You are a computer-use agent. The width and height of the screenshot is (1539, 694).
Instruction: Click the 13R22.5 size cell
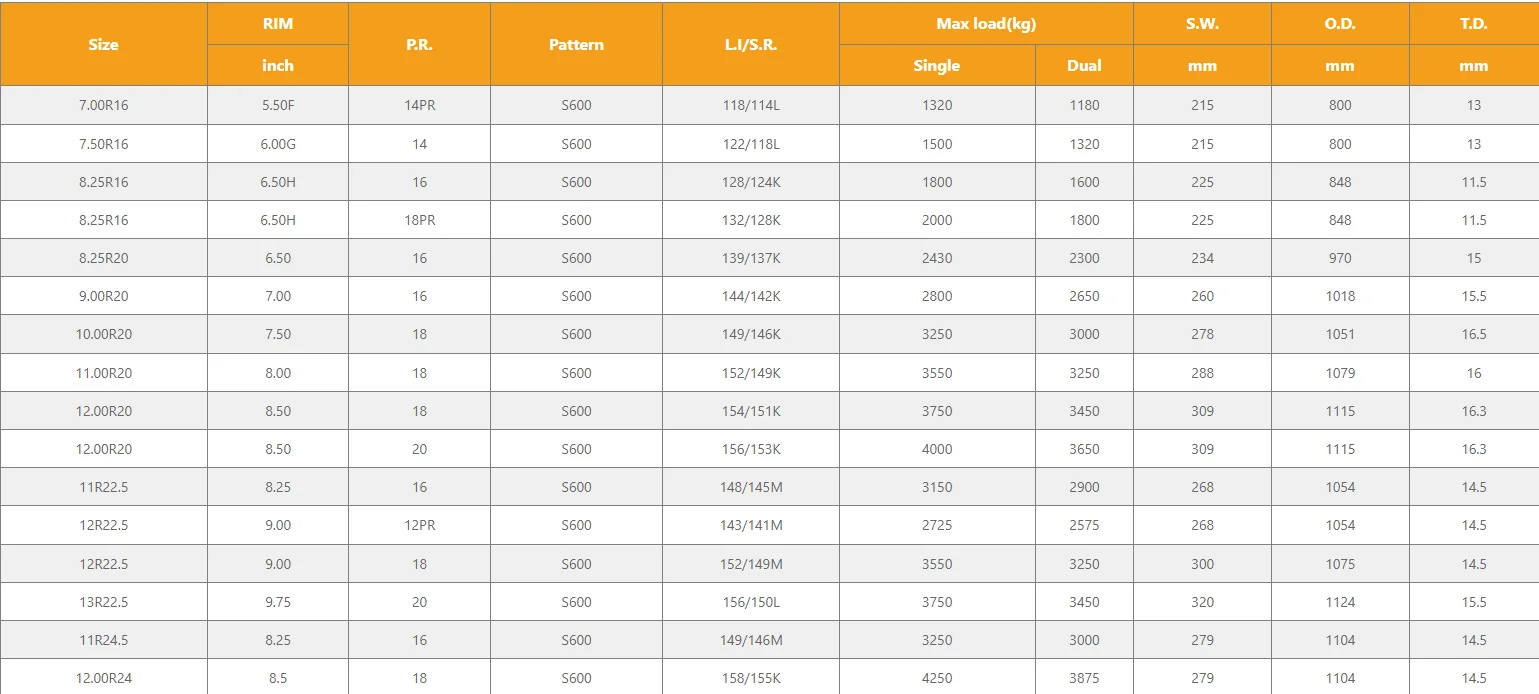coord(104,602)
